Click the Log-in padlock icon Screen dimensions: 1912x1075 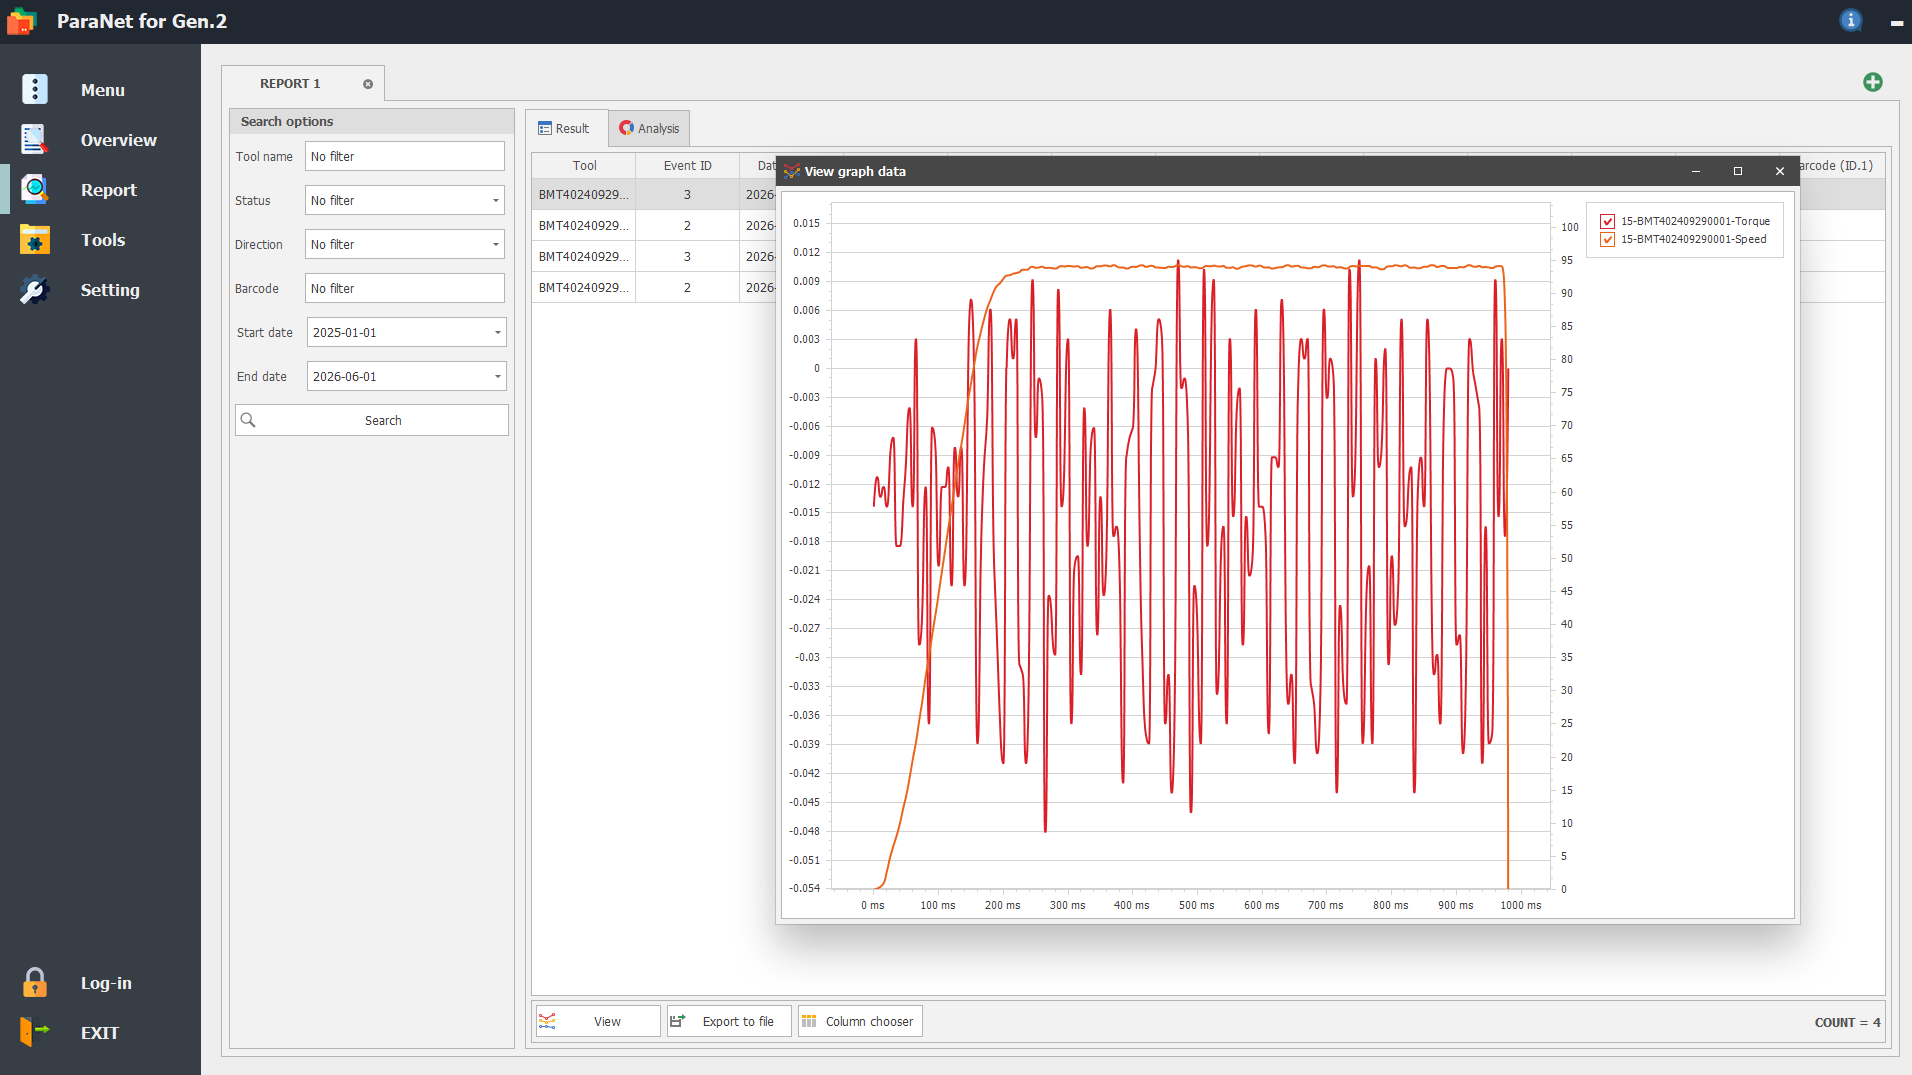point(35,982)
